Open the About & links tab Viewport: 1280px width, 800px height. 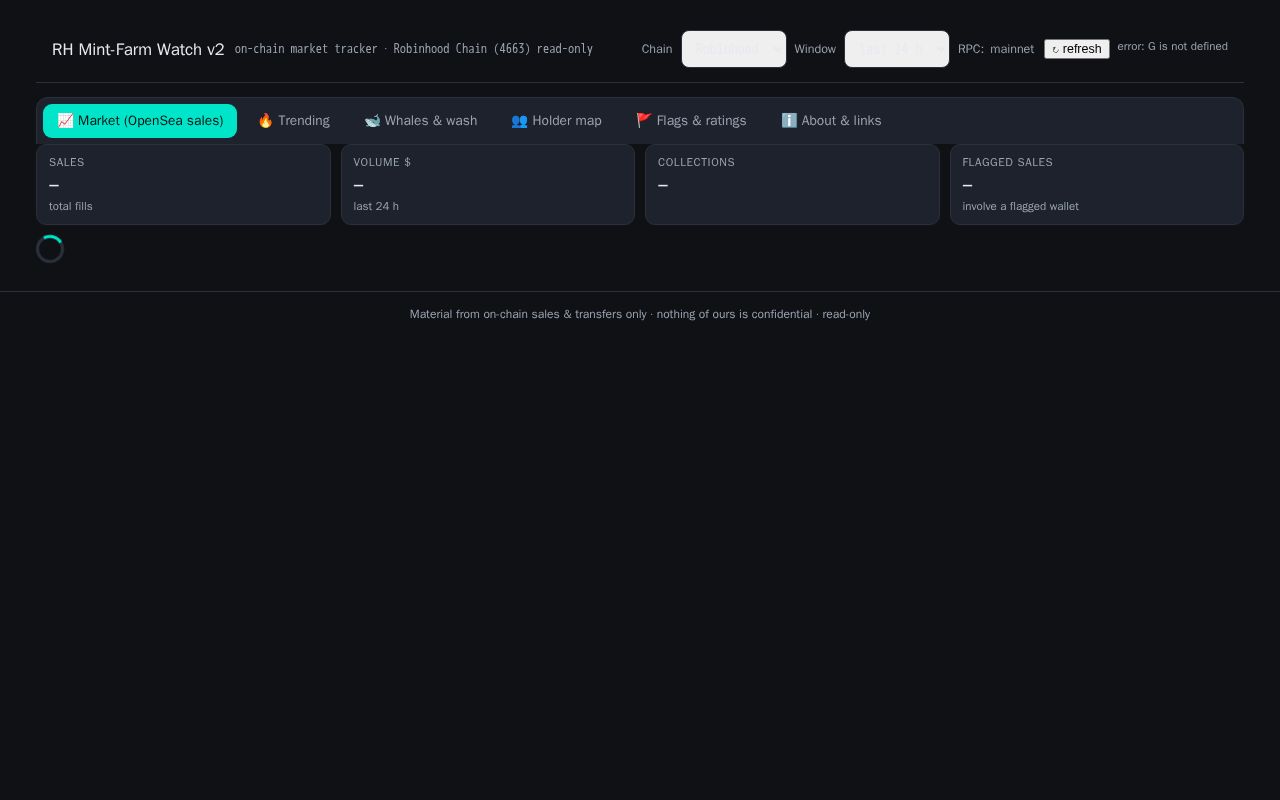pyautogui.click(x=831, y=121)
